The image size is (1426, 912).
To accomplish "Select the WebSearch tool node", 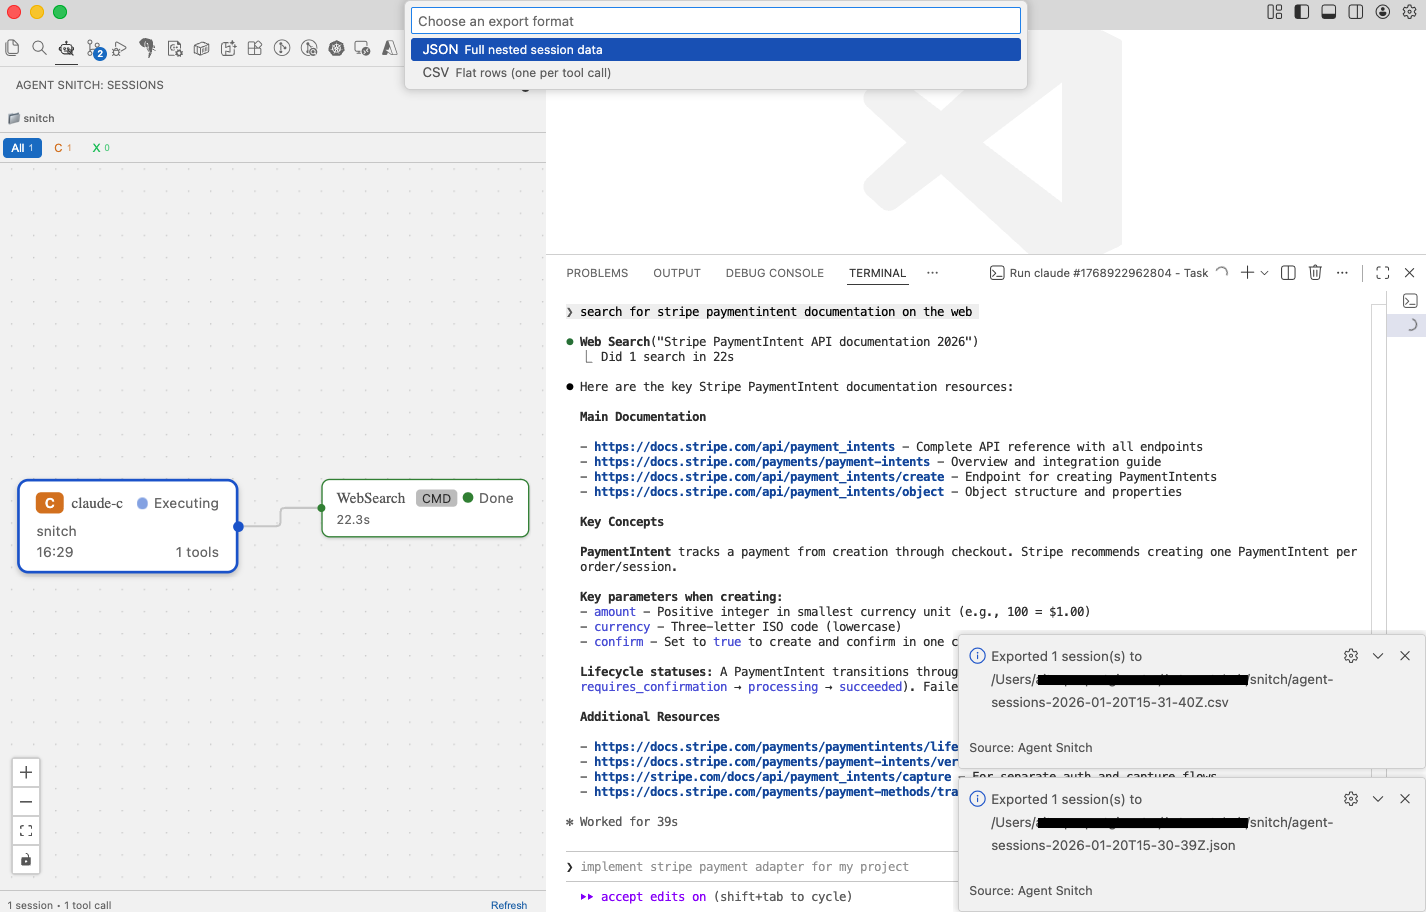I will tap(425, 508).
